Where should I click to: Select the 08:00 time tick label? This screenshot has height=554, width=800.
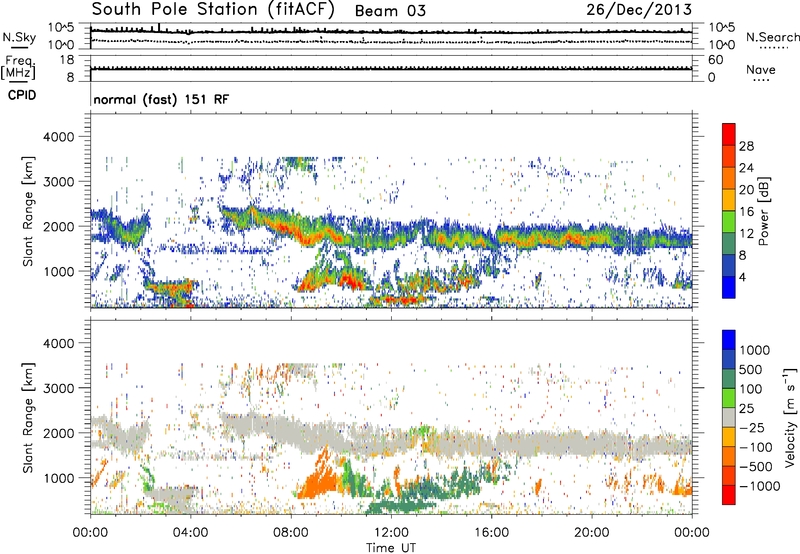(x=291, y=533)
